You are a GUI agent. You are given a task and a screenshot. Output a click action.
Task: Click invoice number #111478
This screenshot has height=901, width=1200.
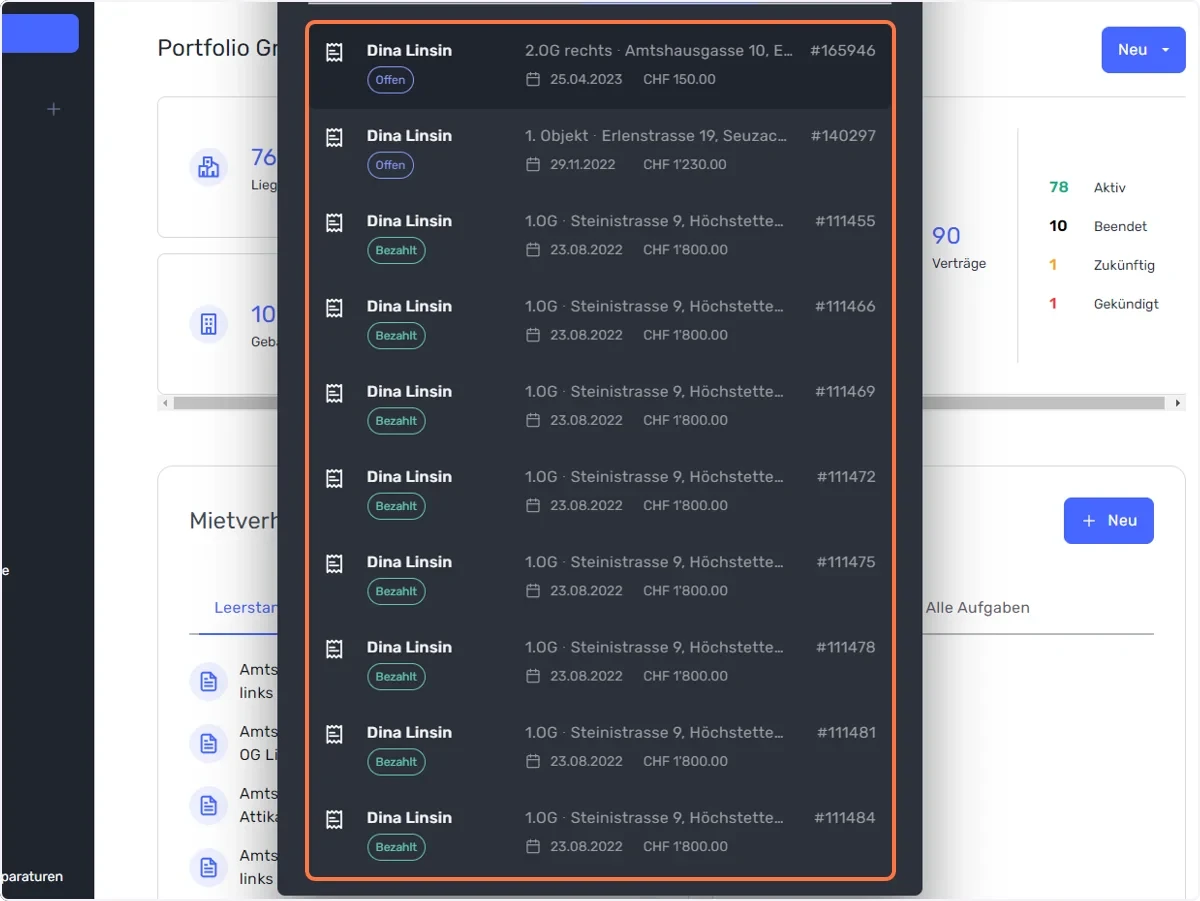(x=846, y=648)
